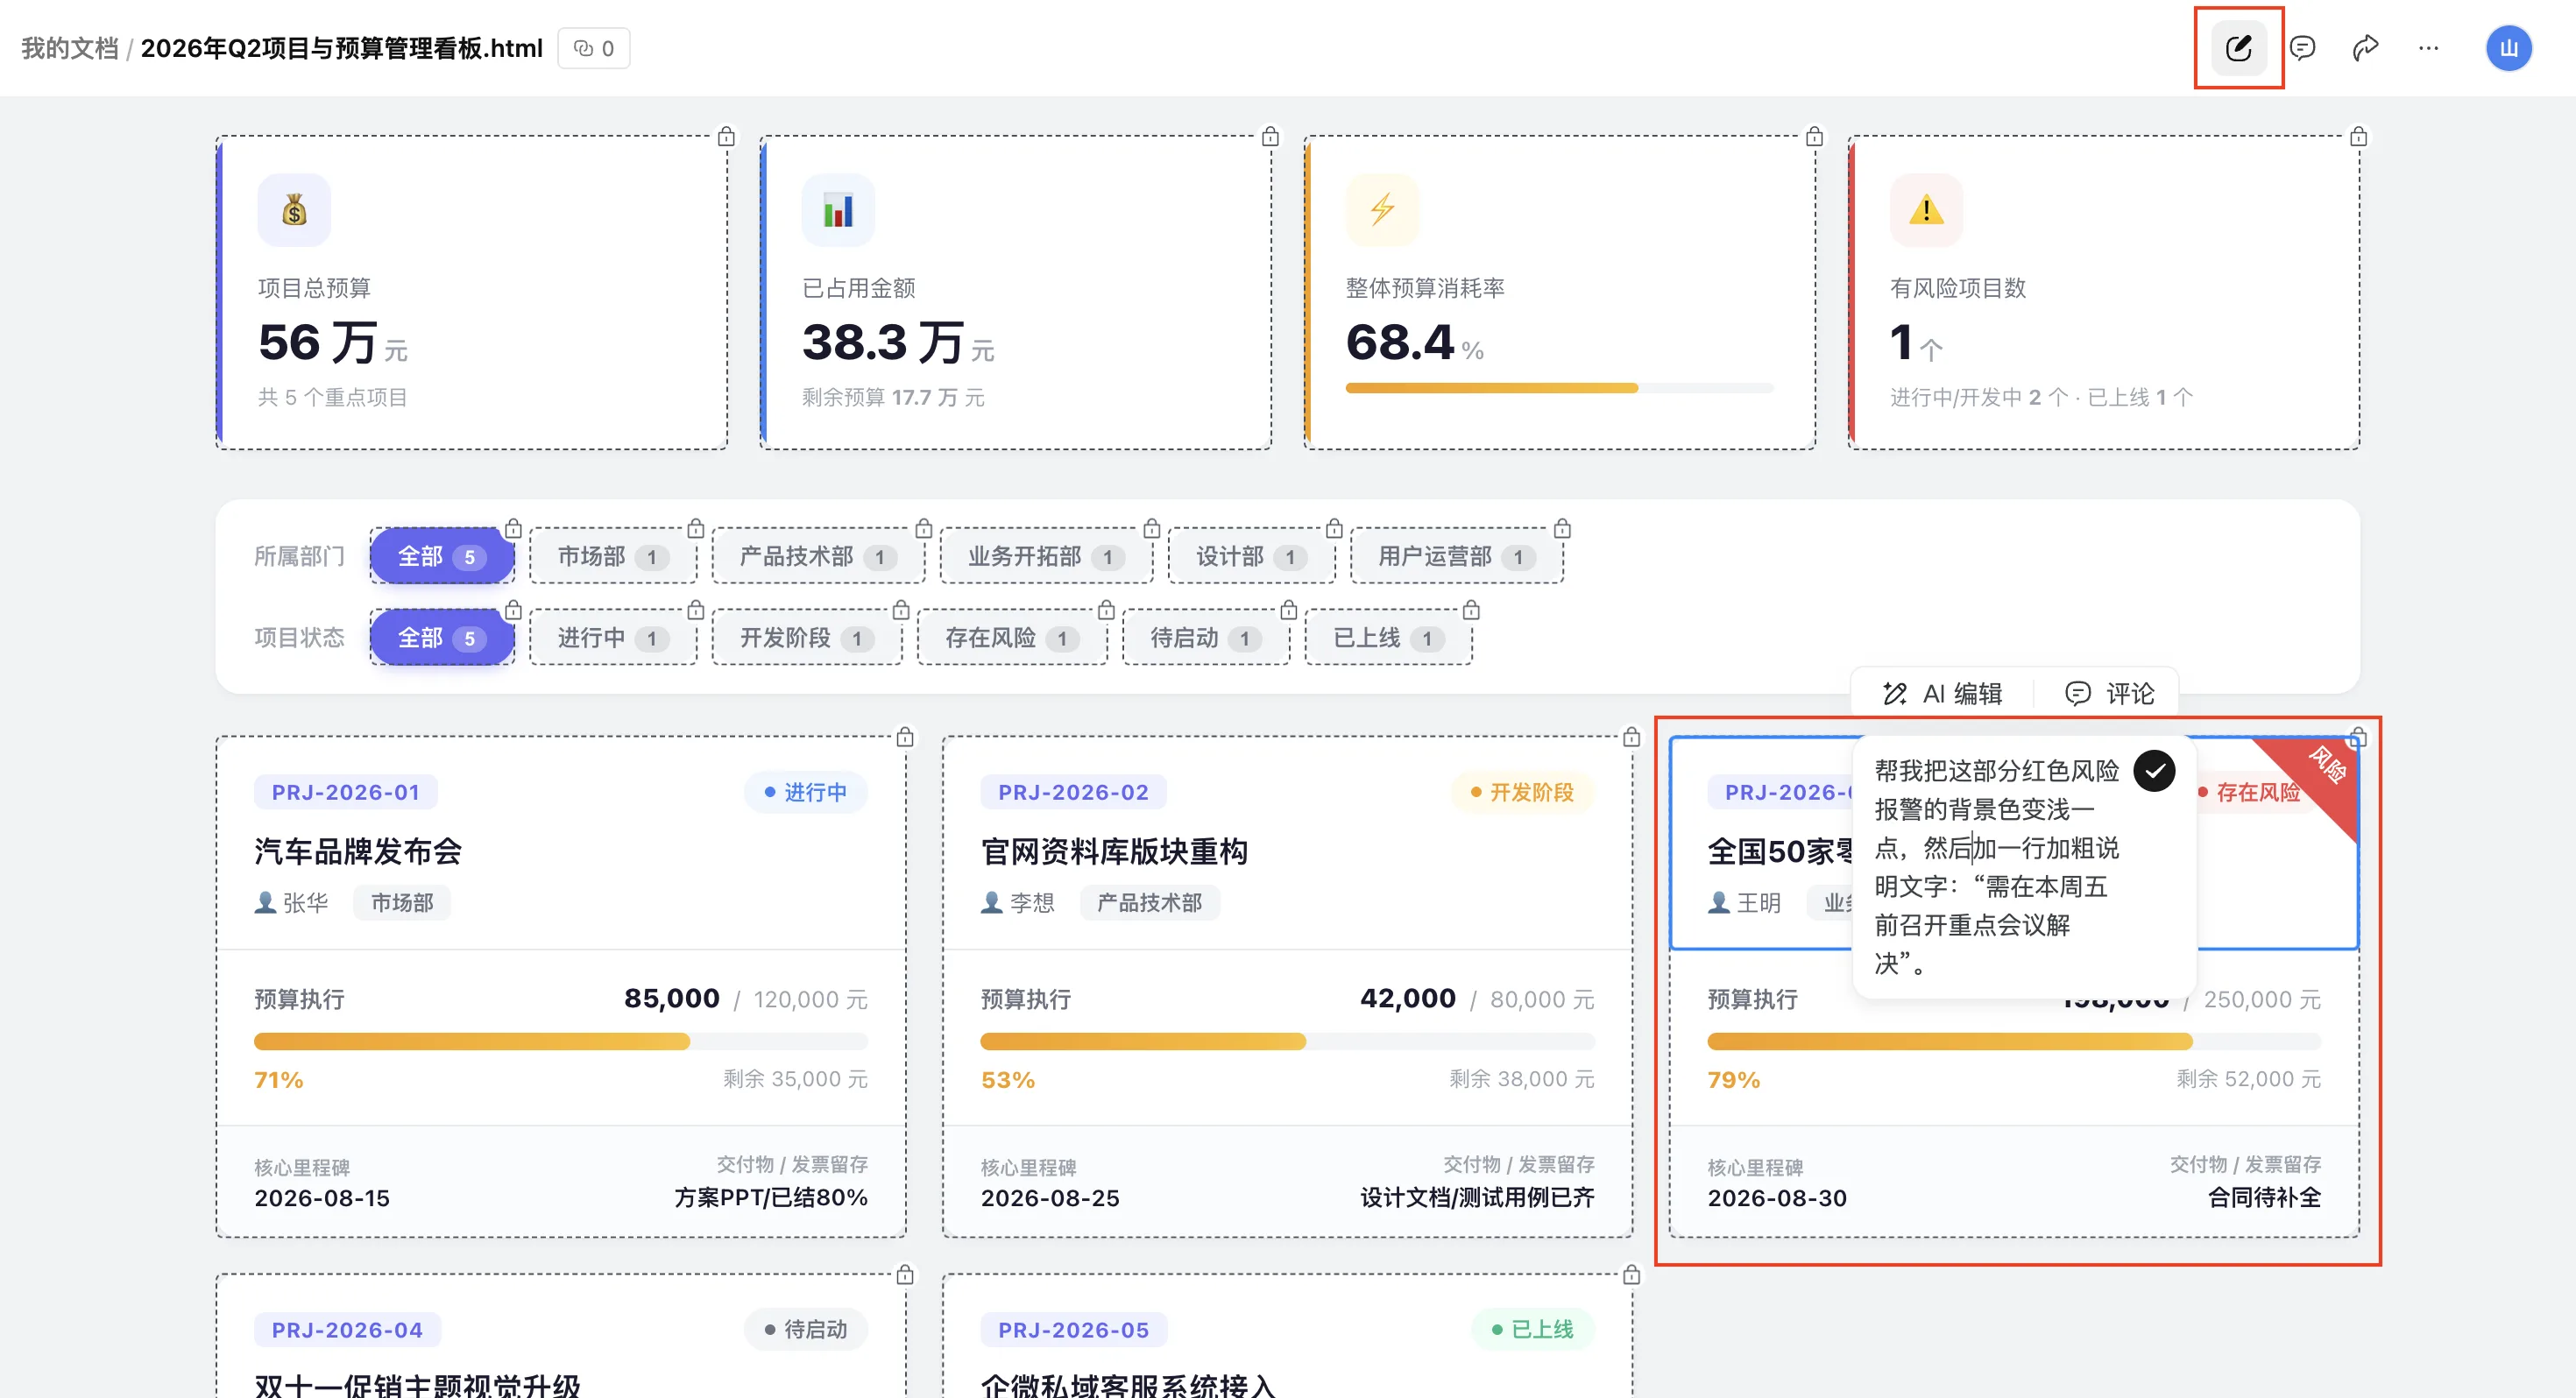The image size is (2576, 1398).
Task: Click the 71% budget progress bar
Action: pyautogui.click(x=561, y=1042)
